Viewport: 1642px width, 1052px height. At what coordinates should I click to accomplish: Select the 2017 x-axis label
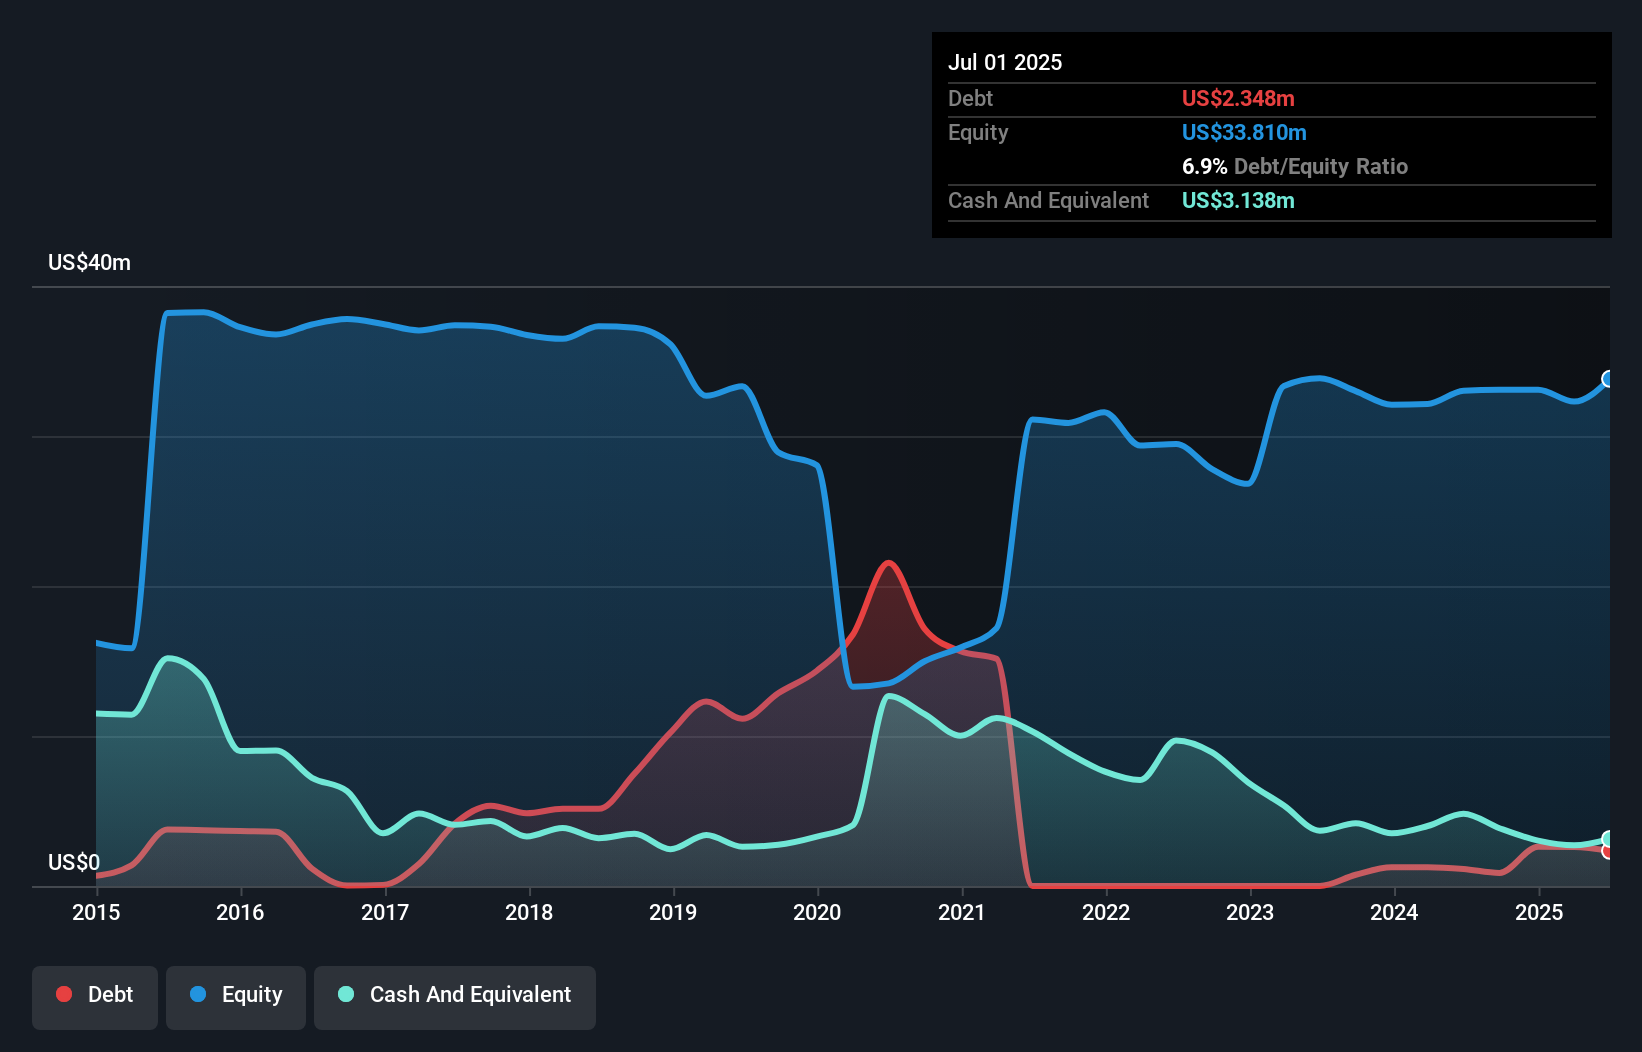click(x=385, y=912)
